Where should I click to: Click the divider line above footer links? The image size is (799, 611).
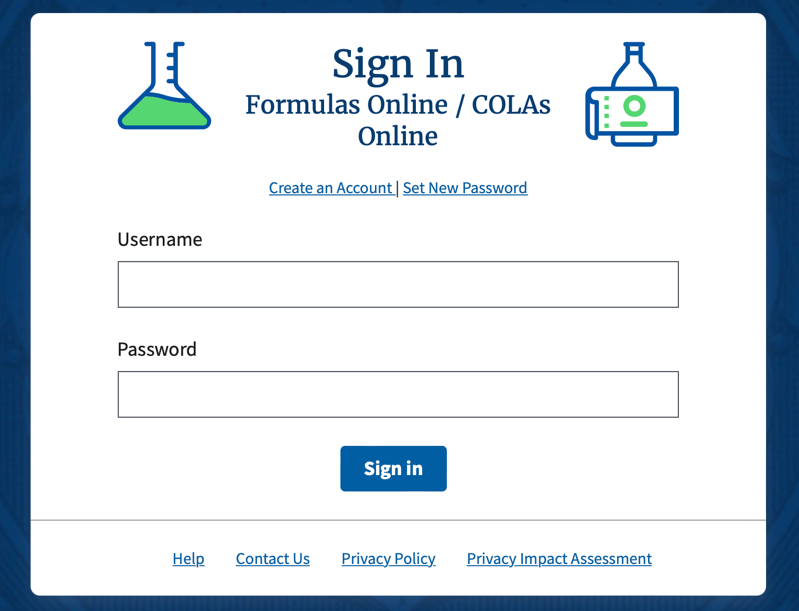(x=398, y=521)
